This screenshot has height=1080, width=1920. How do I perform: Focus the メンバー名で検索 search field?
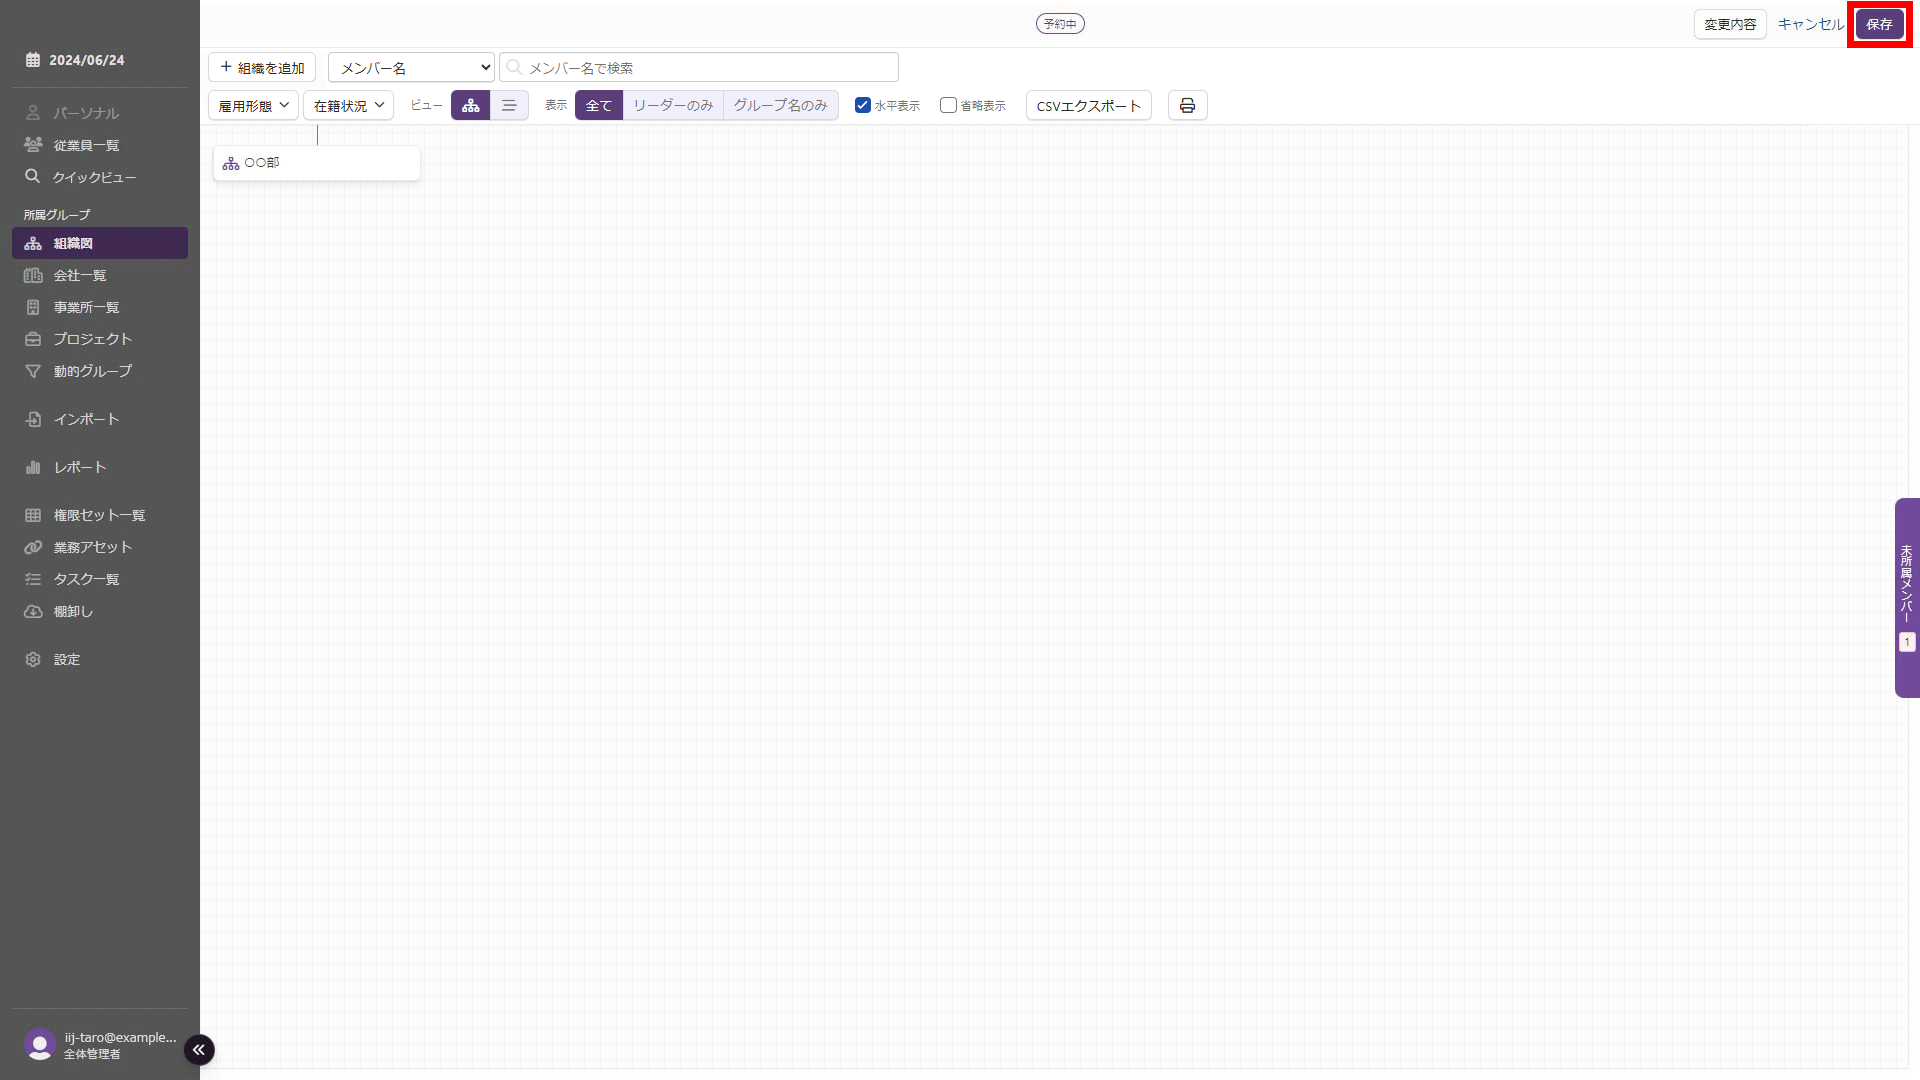tap(699, 67)
